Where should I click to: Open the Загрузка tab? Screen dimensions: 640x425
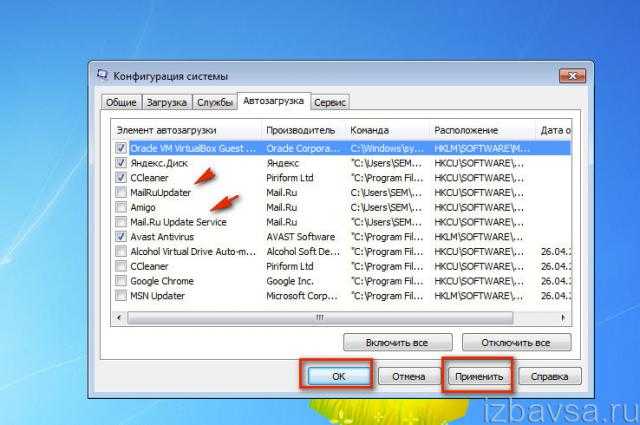click(167, 102)
